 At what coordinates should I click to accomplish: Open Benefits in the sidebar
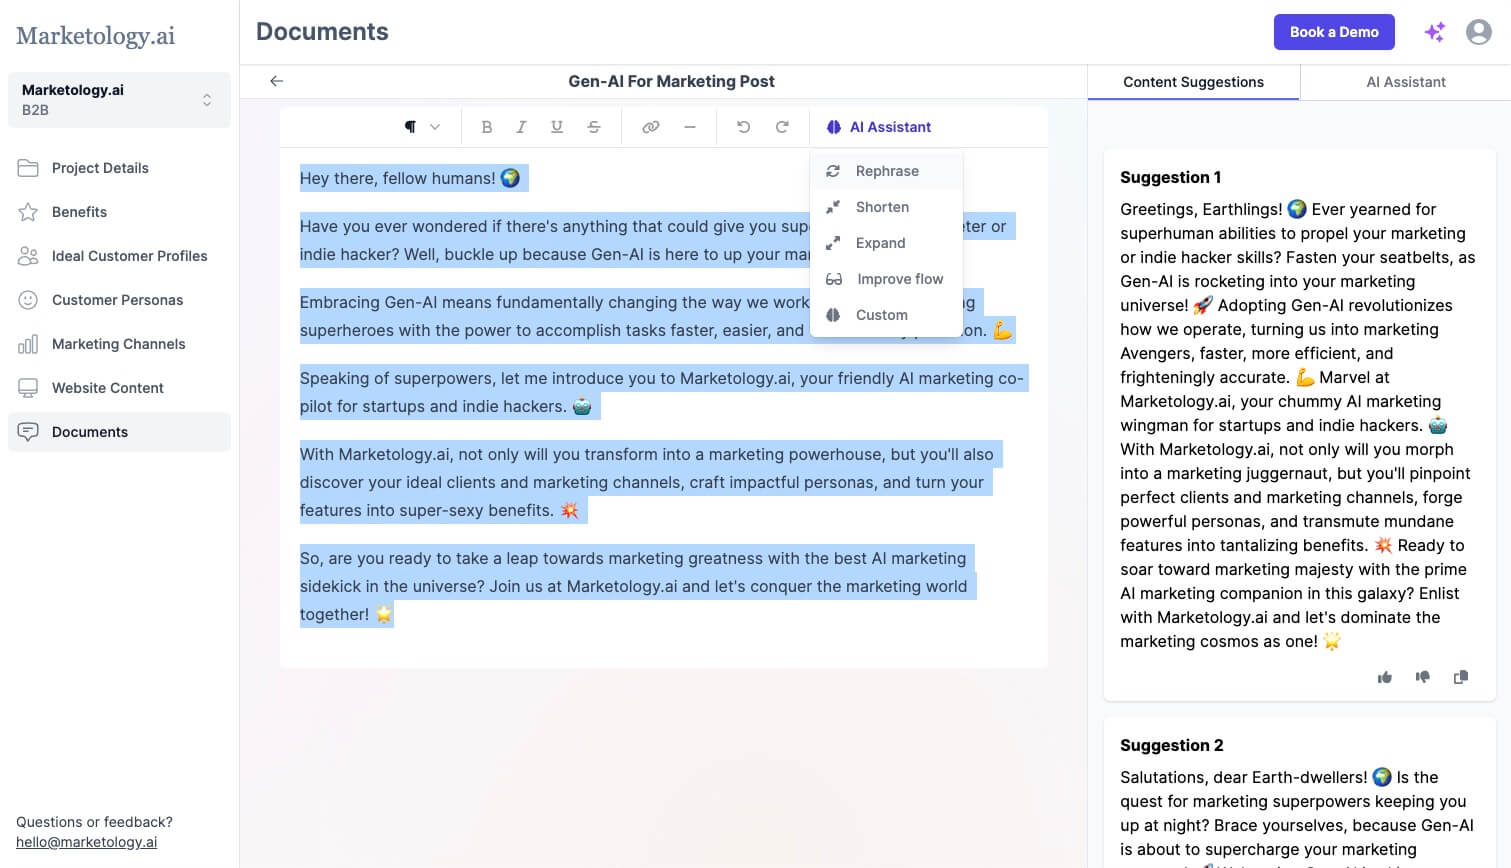(x=119, y=212)
